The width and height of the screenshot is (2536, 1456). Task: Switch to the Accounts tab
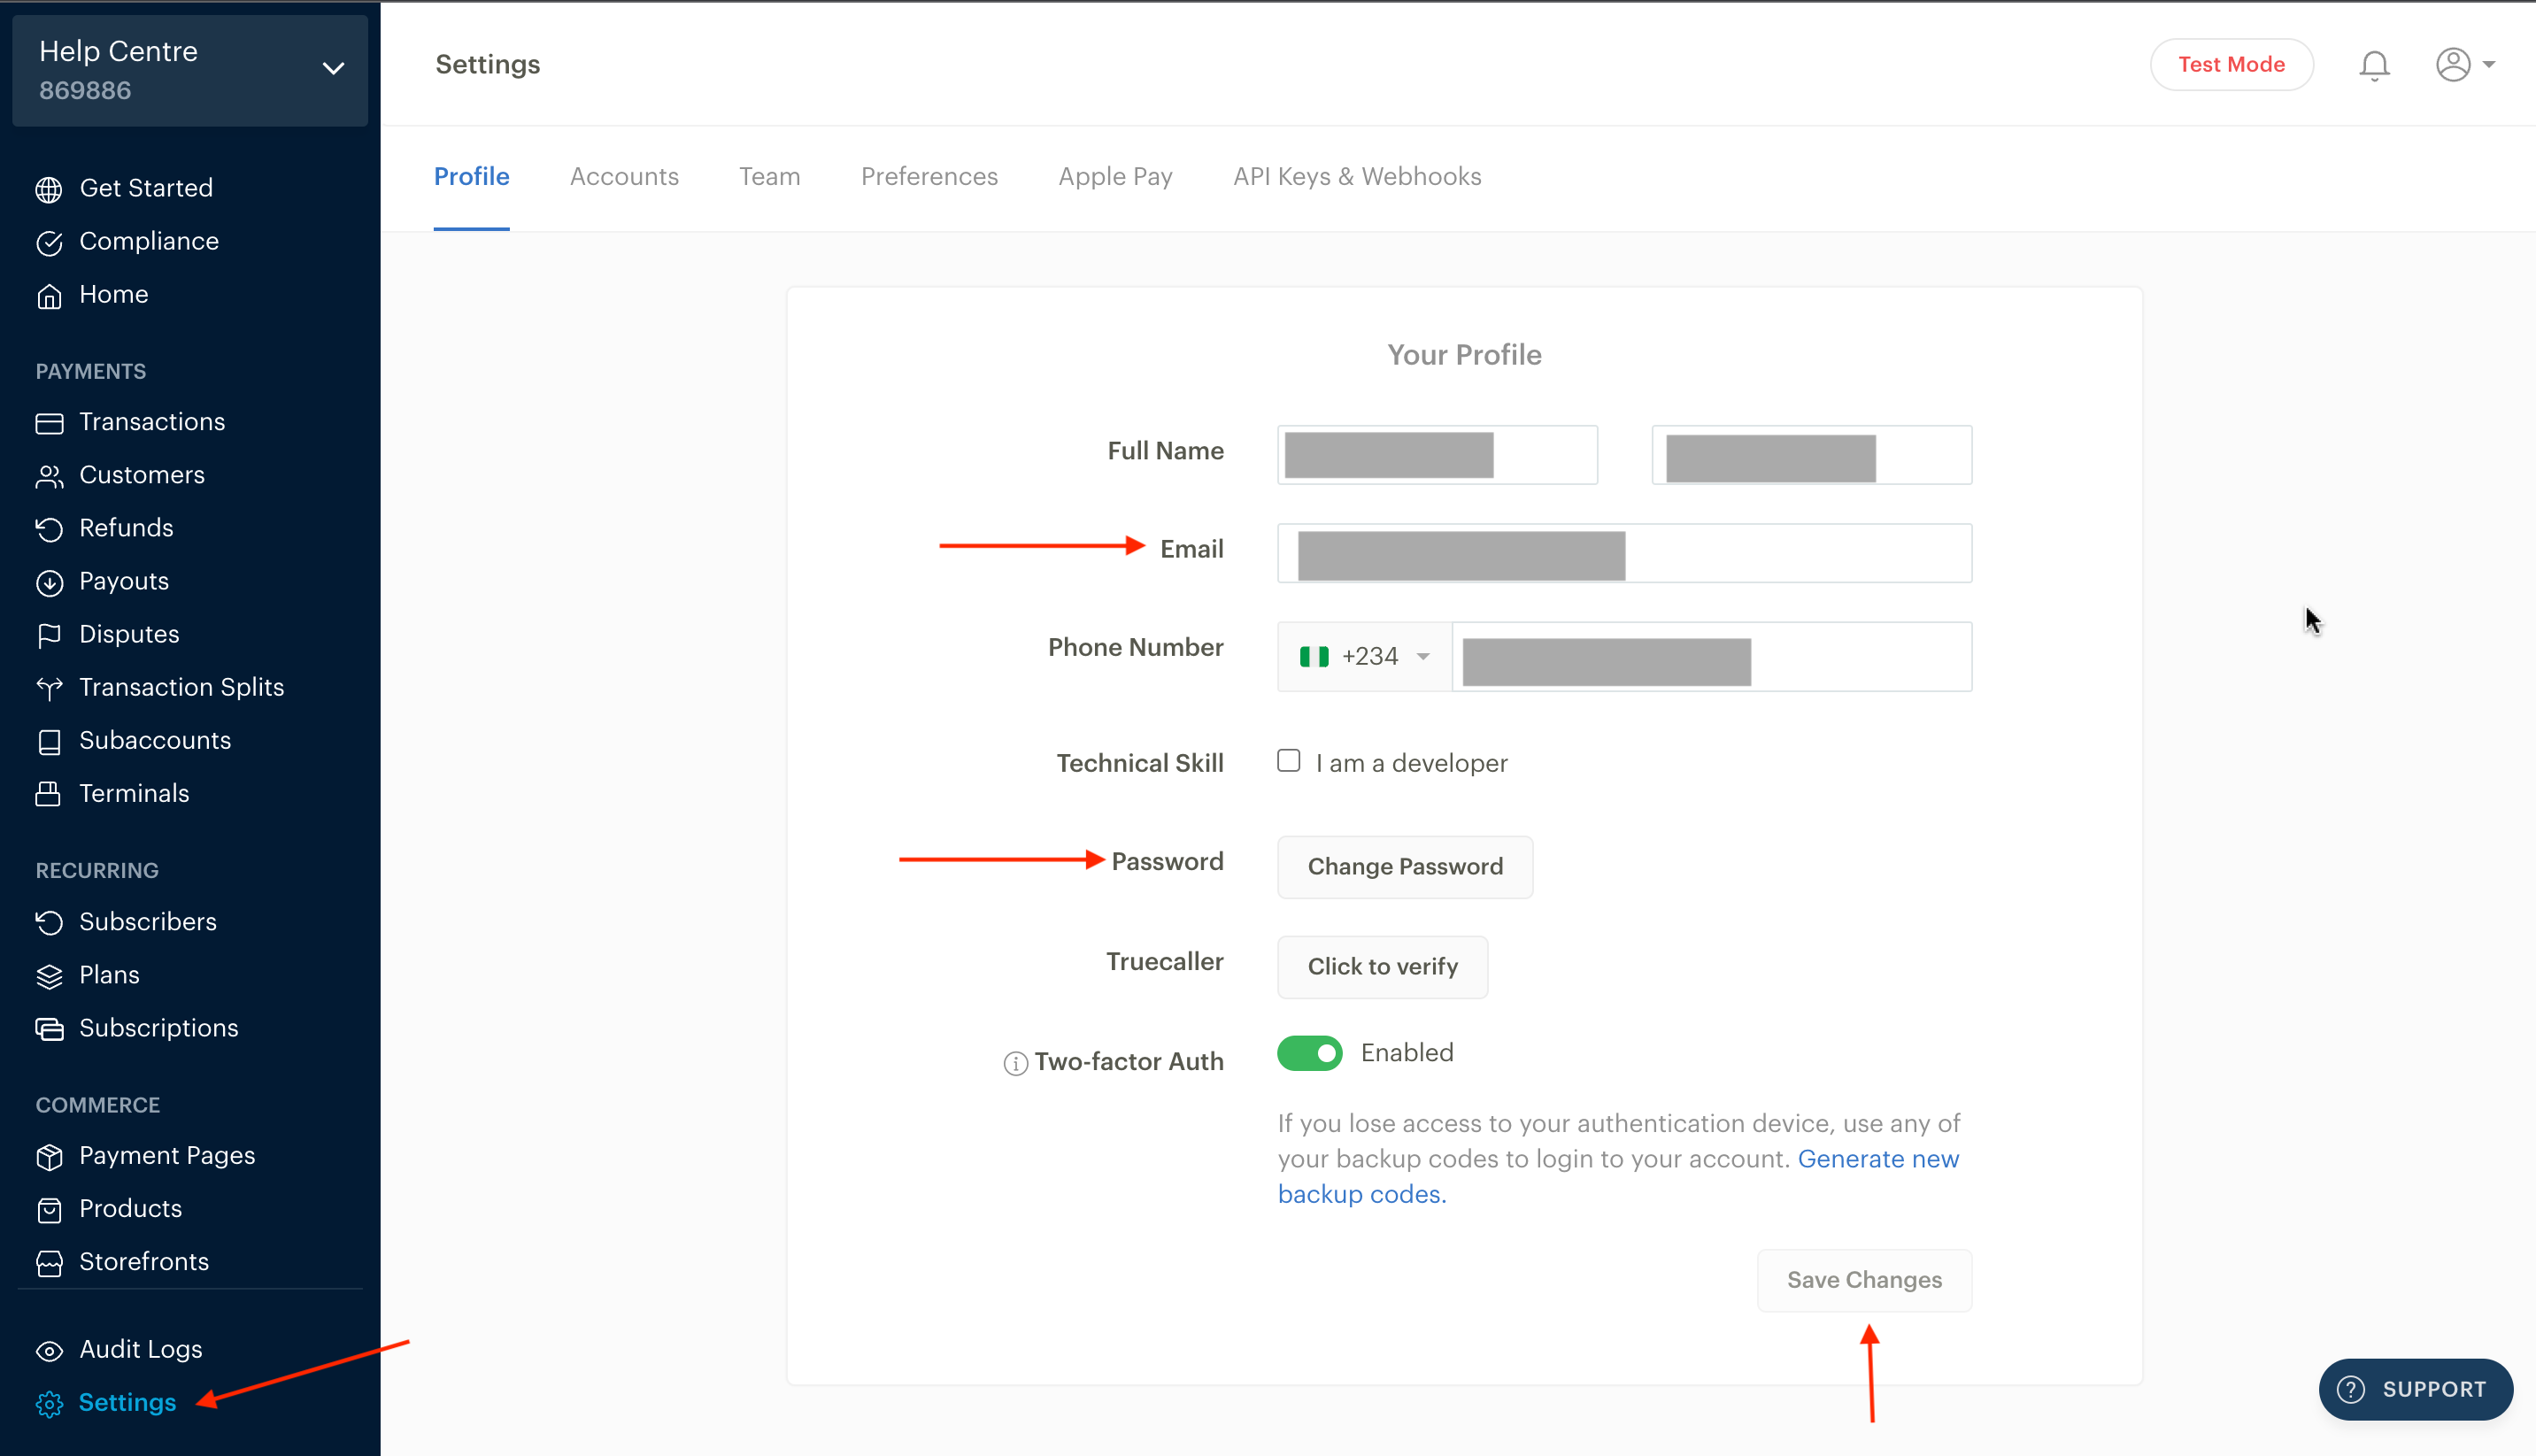click(x=623, y=176)
